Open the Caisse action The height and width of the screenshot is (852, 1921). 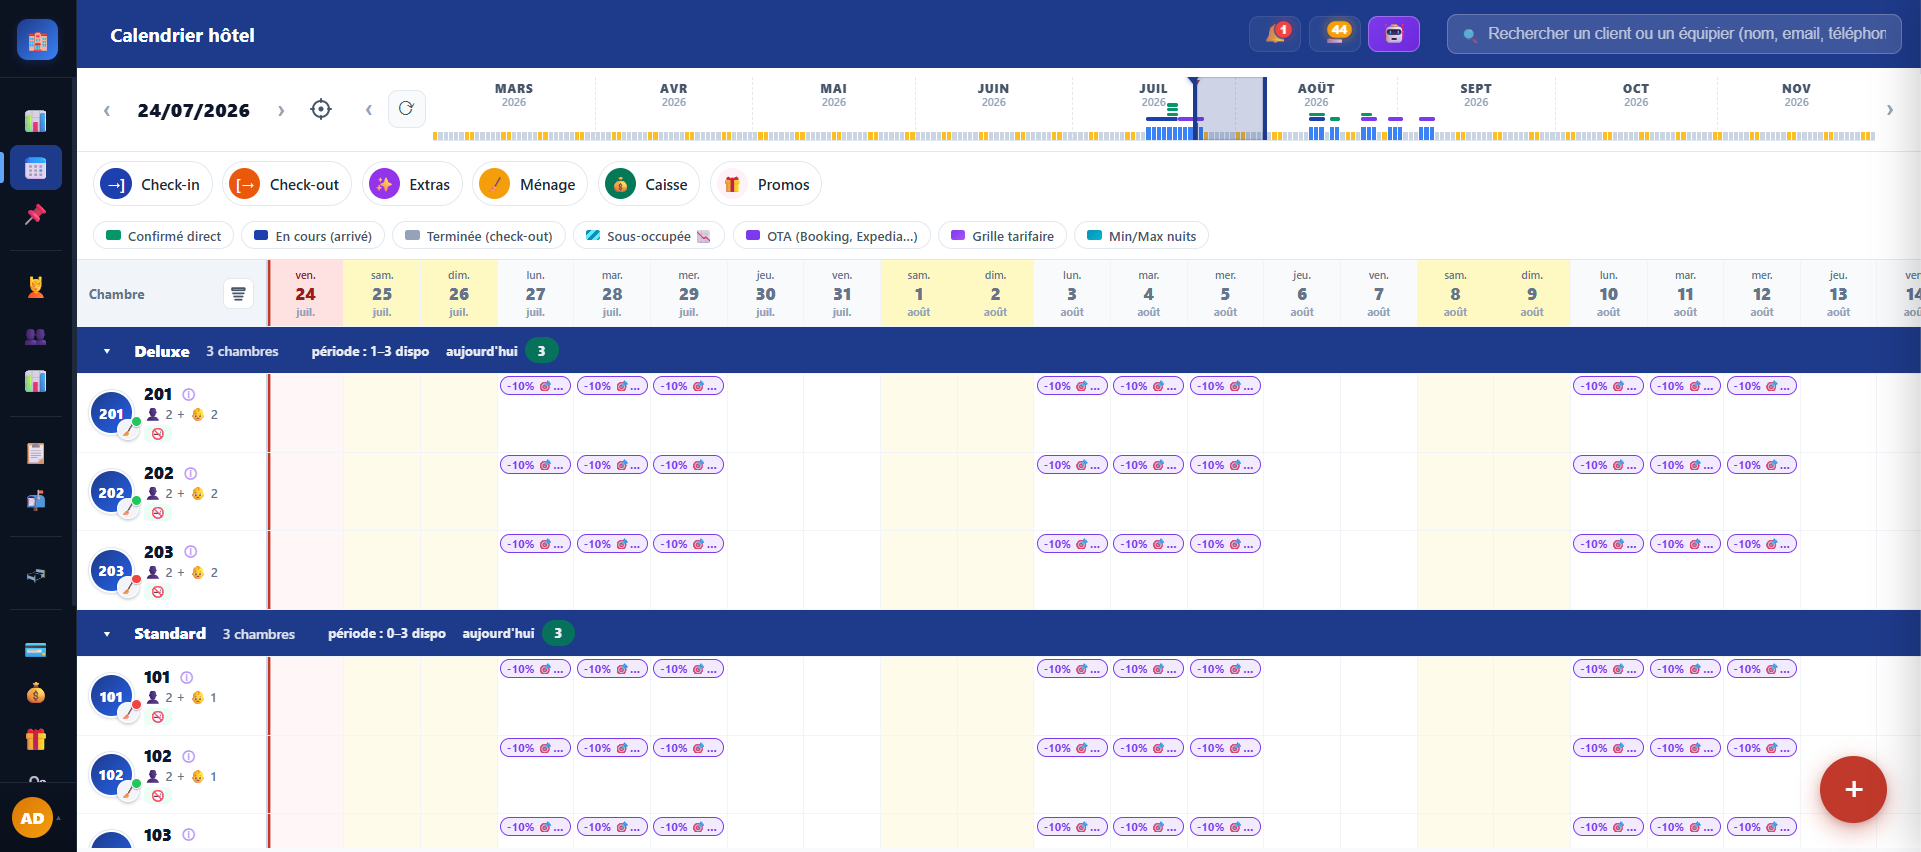649,184
